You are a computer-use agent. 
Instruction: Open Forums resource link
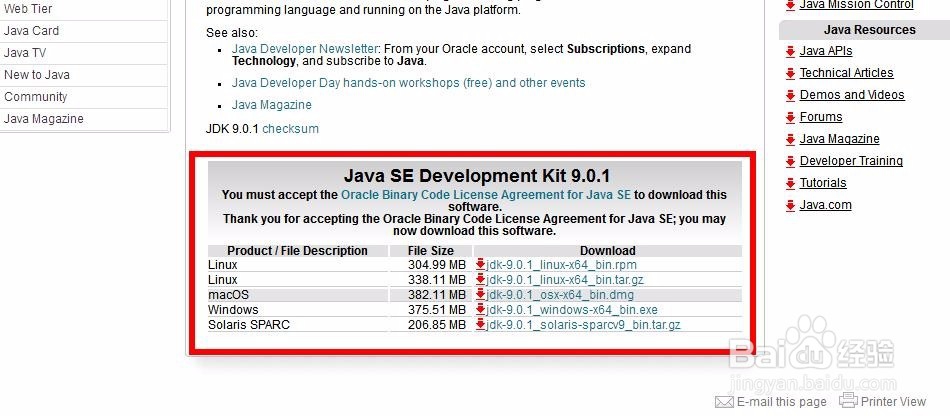tap(821, 117)
